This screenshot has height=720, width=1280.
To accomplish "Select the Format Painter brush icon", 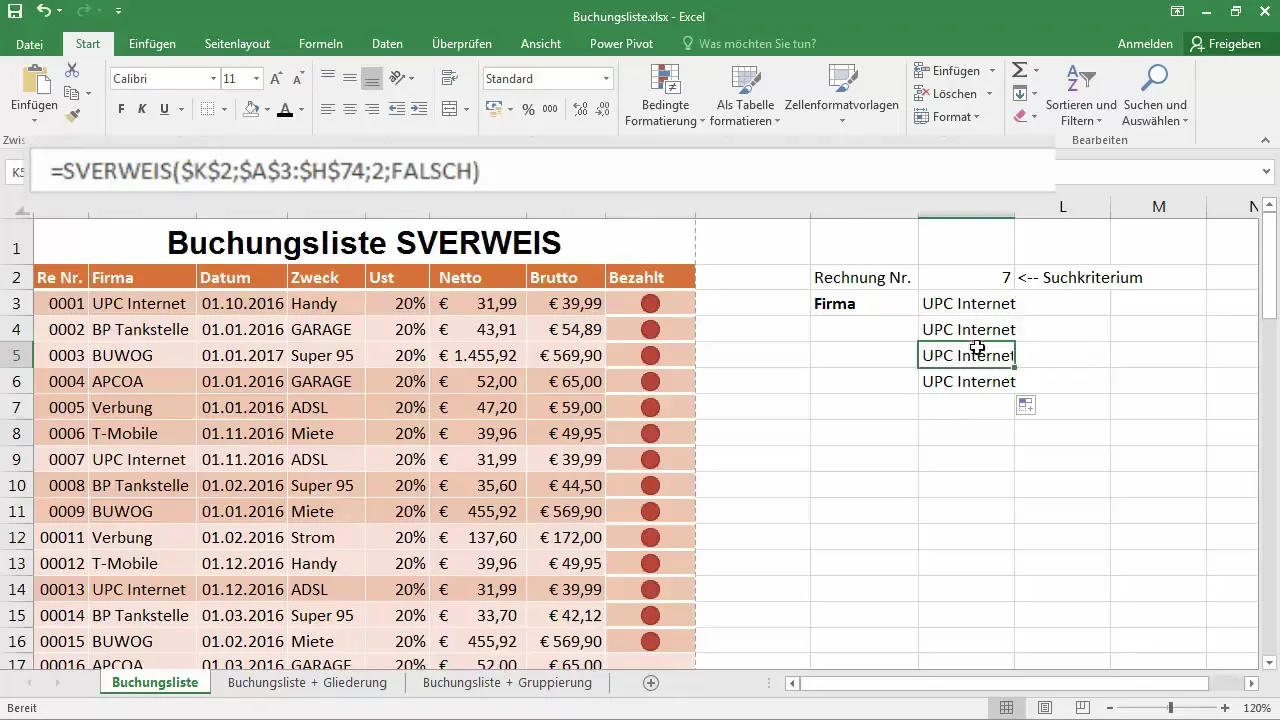I will 72,116.
